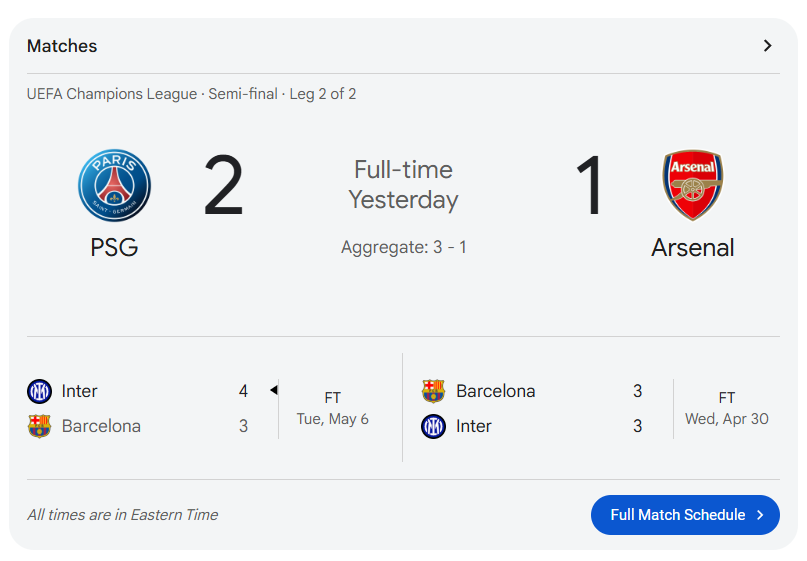
Task: Open UEFA Champions League Semi-final subtitle
Action: pyautogui.click(x=191, y=94)
